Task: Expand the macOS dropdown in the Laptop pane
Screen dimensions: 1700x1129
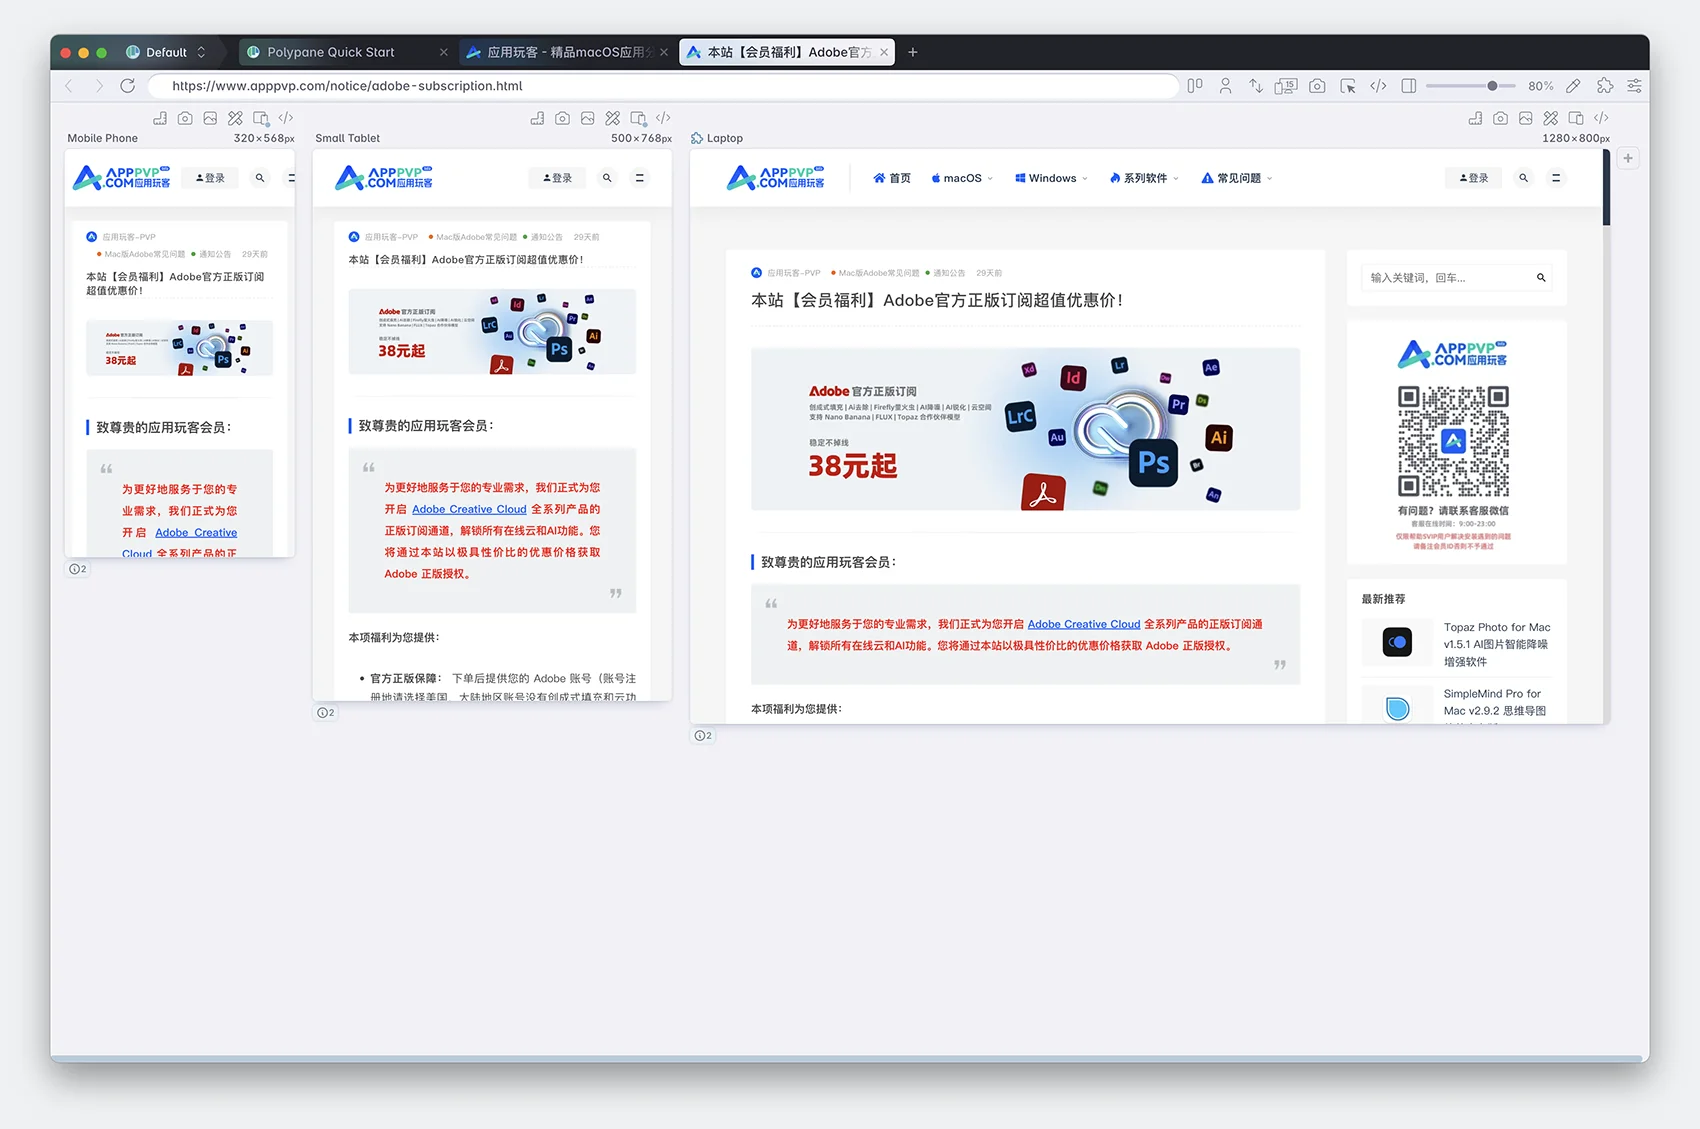Action: tap(962, 178)
